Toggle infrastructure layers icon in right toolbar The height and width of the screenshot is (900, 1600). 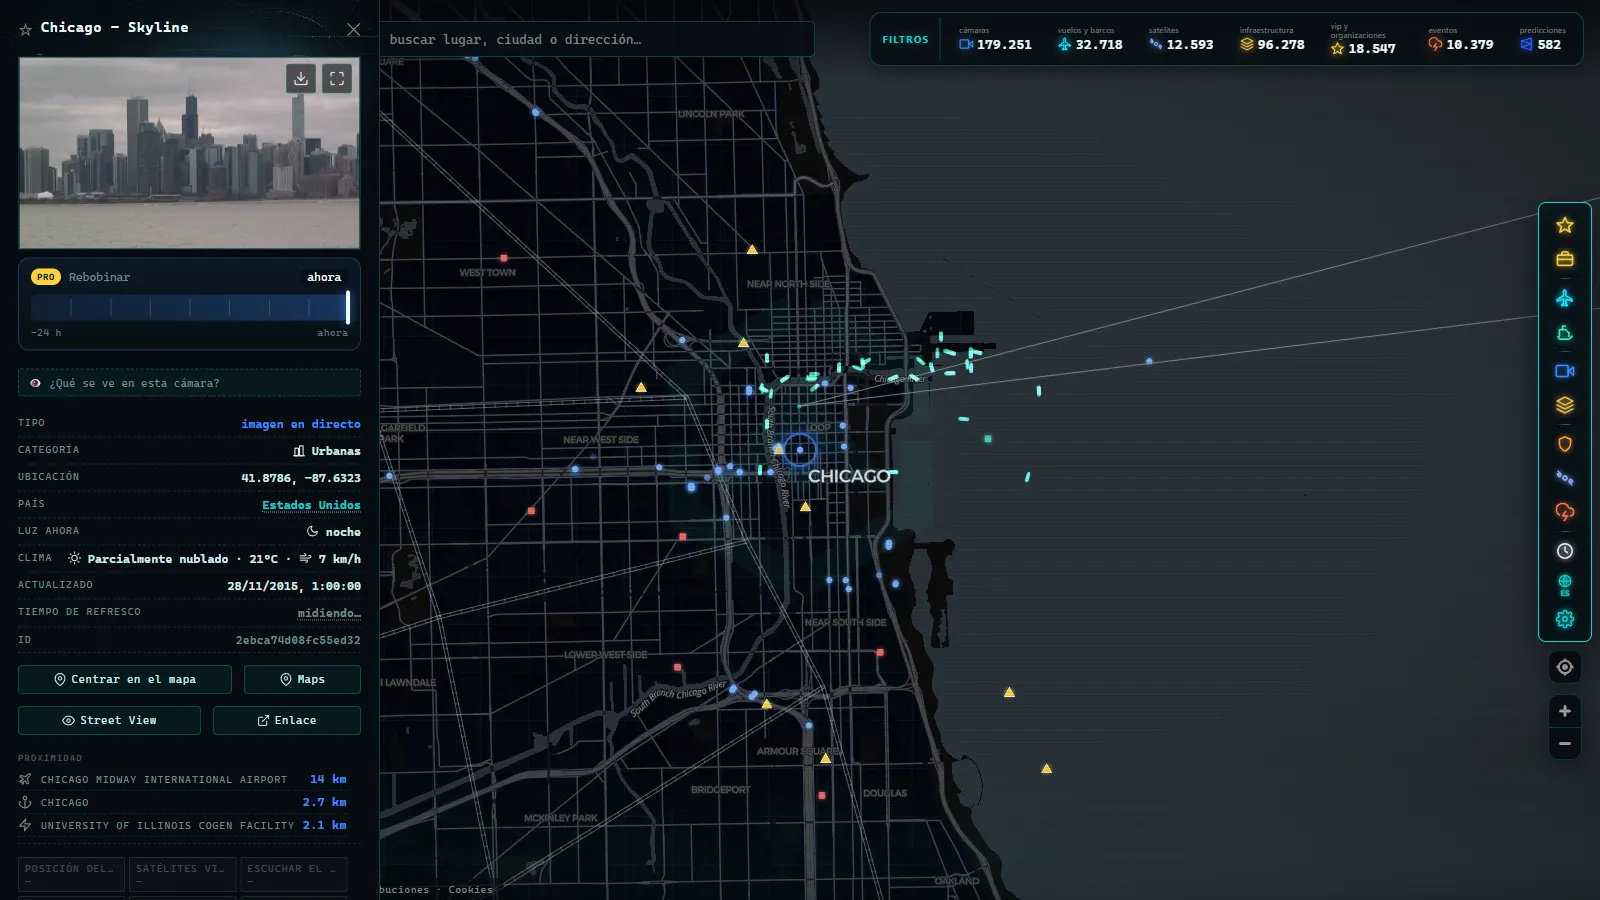(1564, 405)
